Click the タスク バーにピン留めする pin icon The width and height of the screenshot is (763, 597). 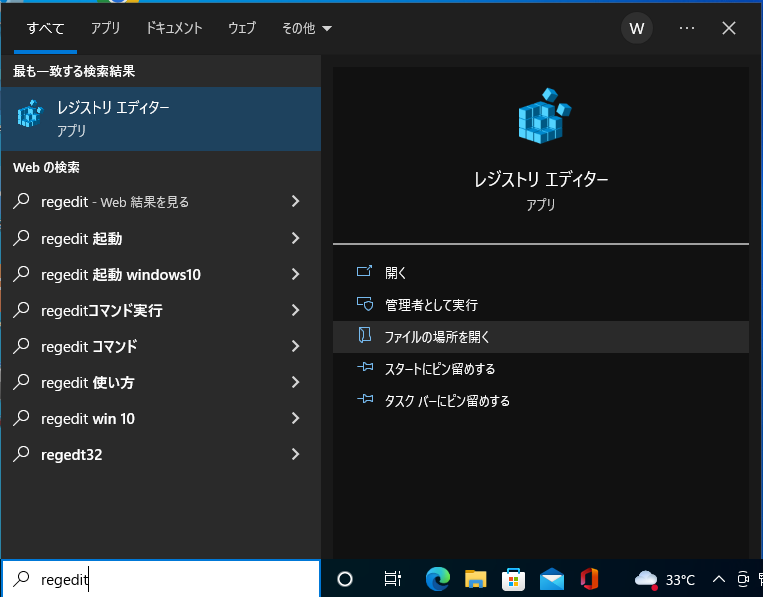click(x=365, y=399)
